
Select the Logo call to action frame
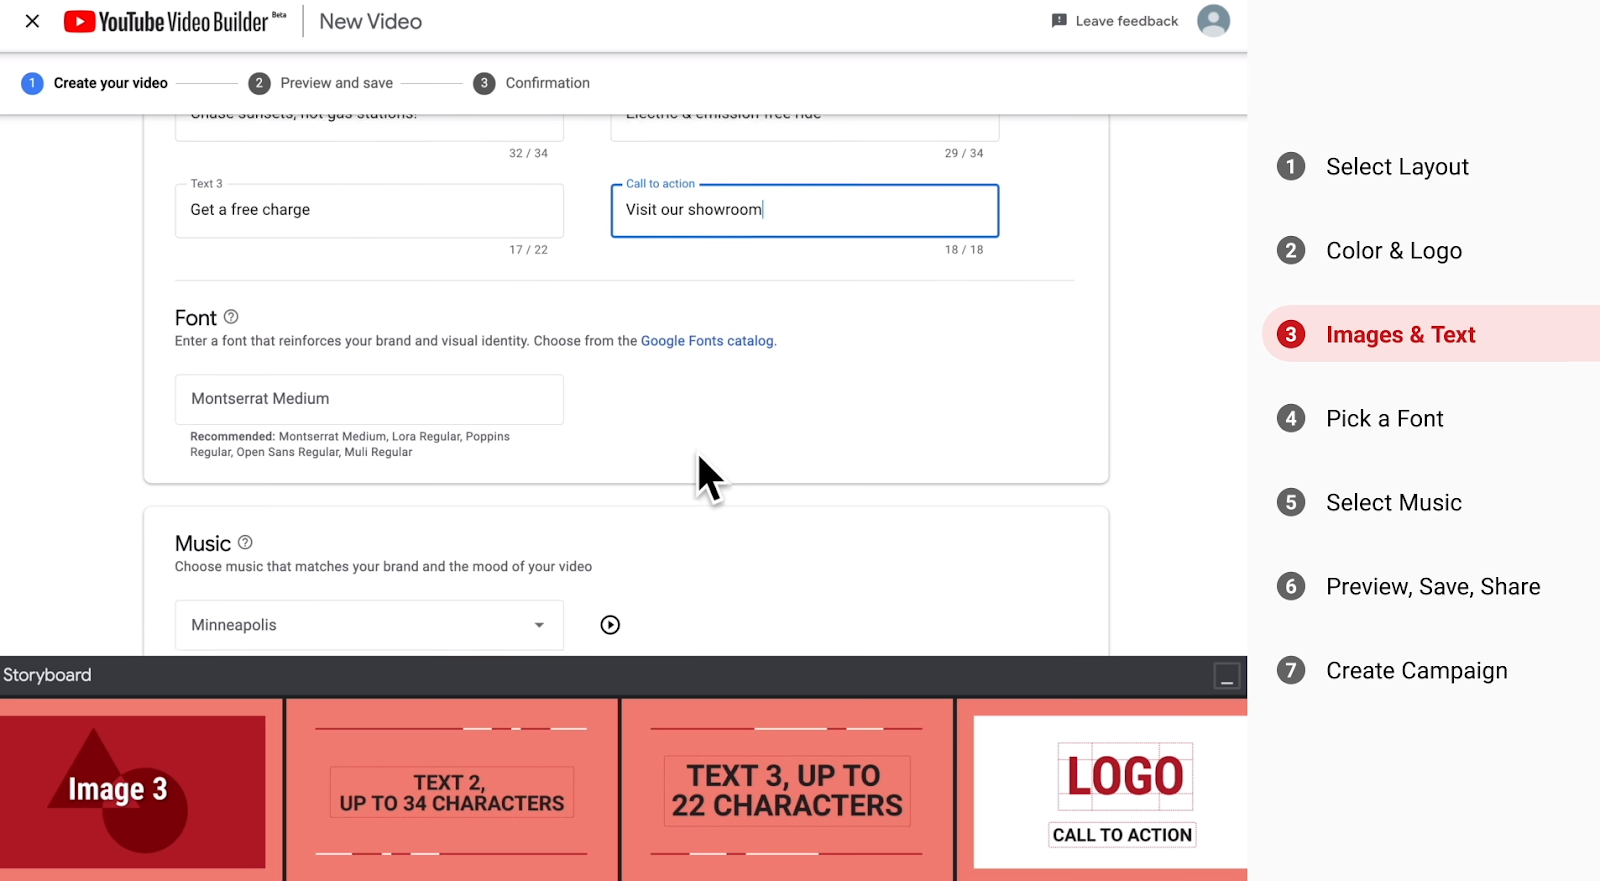[x=1110, y=792]
